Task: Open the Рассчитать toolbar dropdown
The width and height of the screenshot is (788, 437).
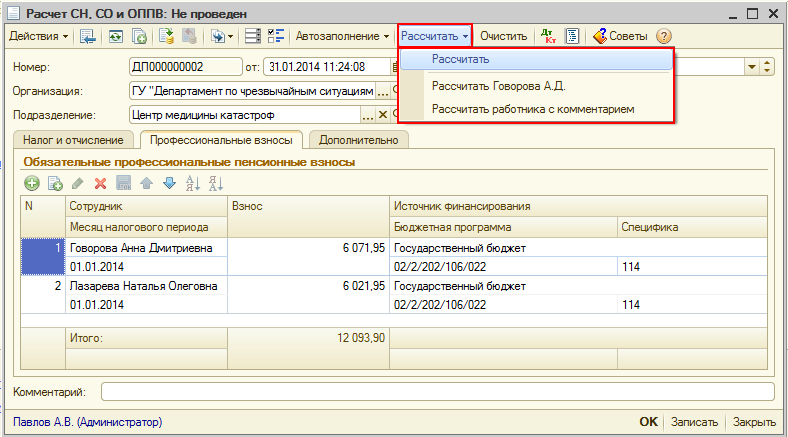Action: point(434,36)
